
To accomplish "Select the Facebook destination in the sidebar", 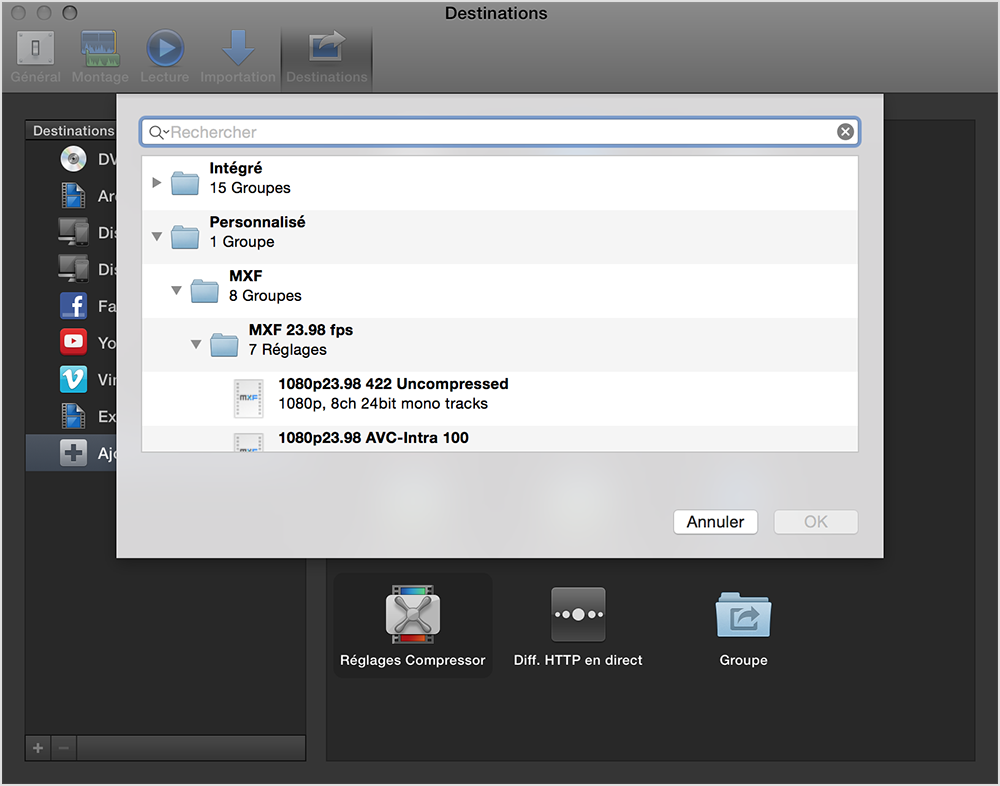I will pyautogui.click(x=73, y=305).
